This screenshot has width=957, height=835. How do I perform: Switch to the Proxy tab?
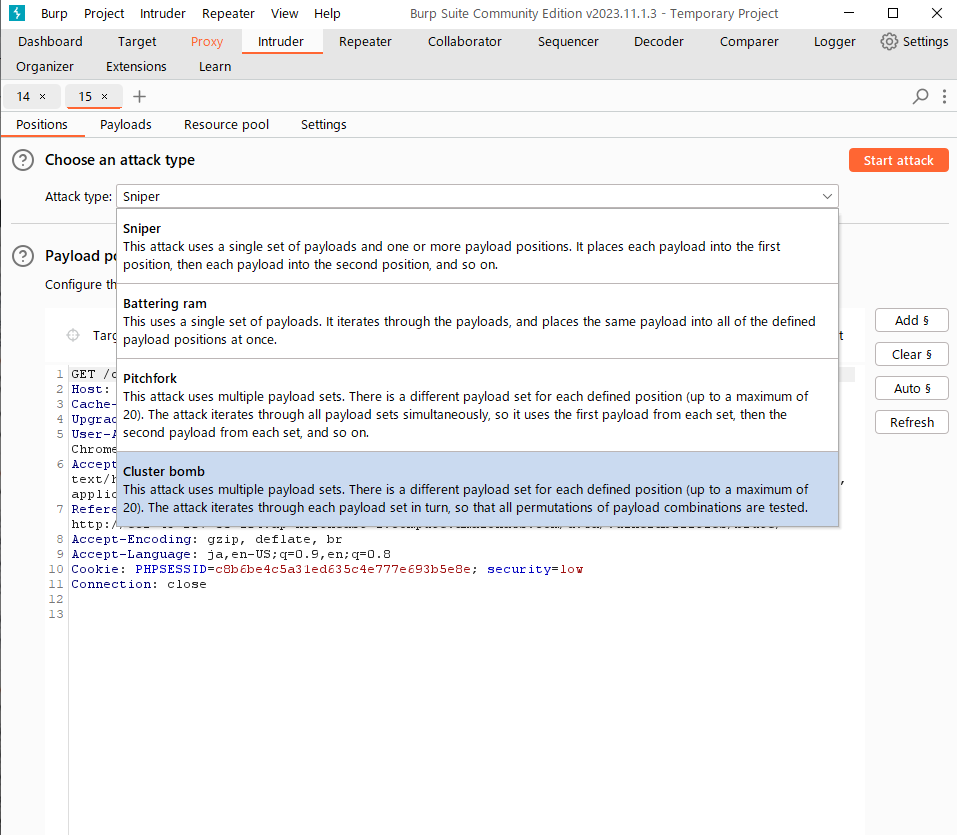pyautogui.click(x=207, y=42)
